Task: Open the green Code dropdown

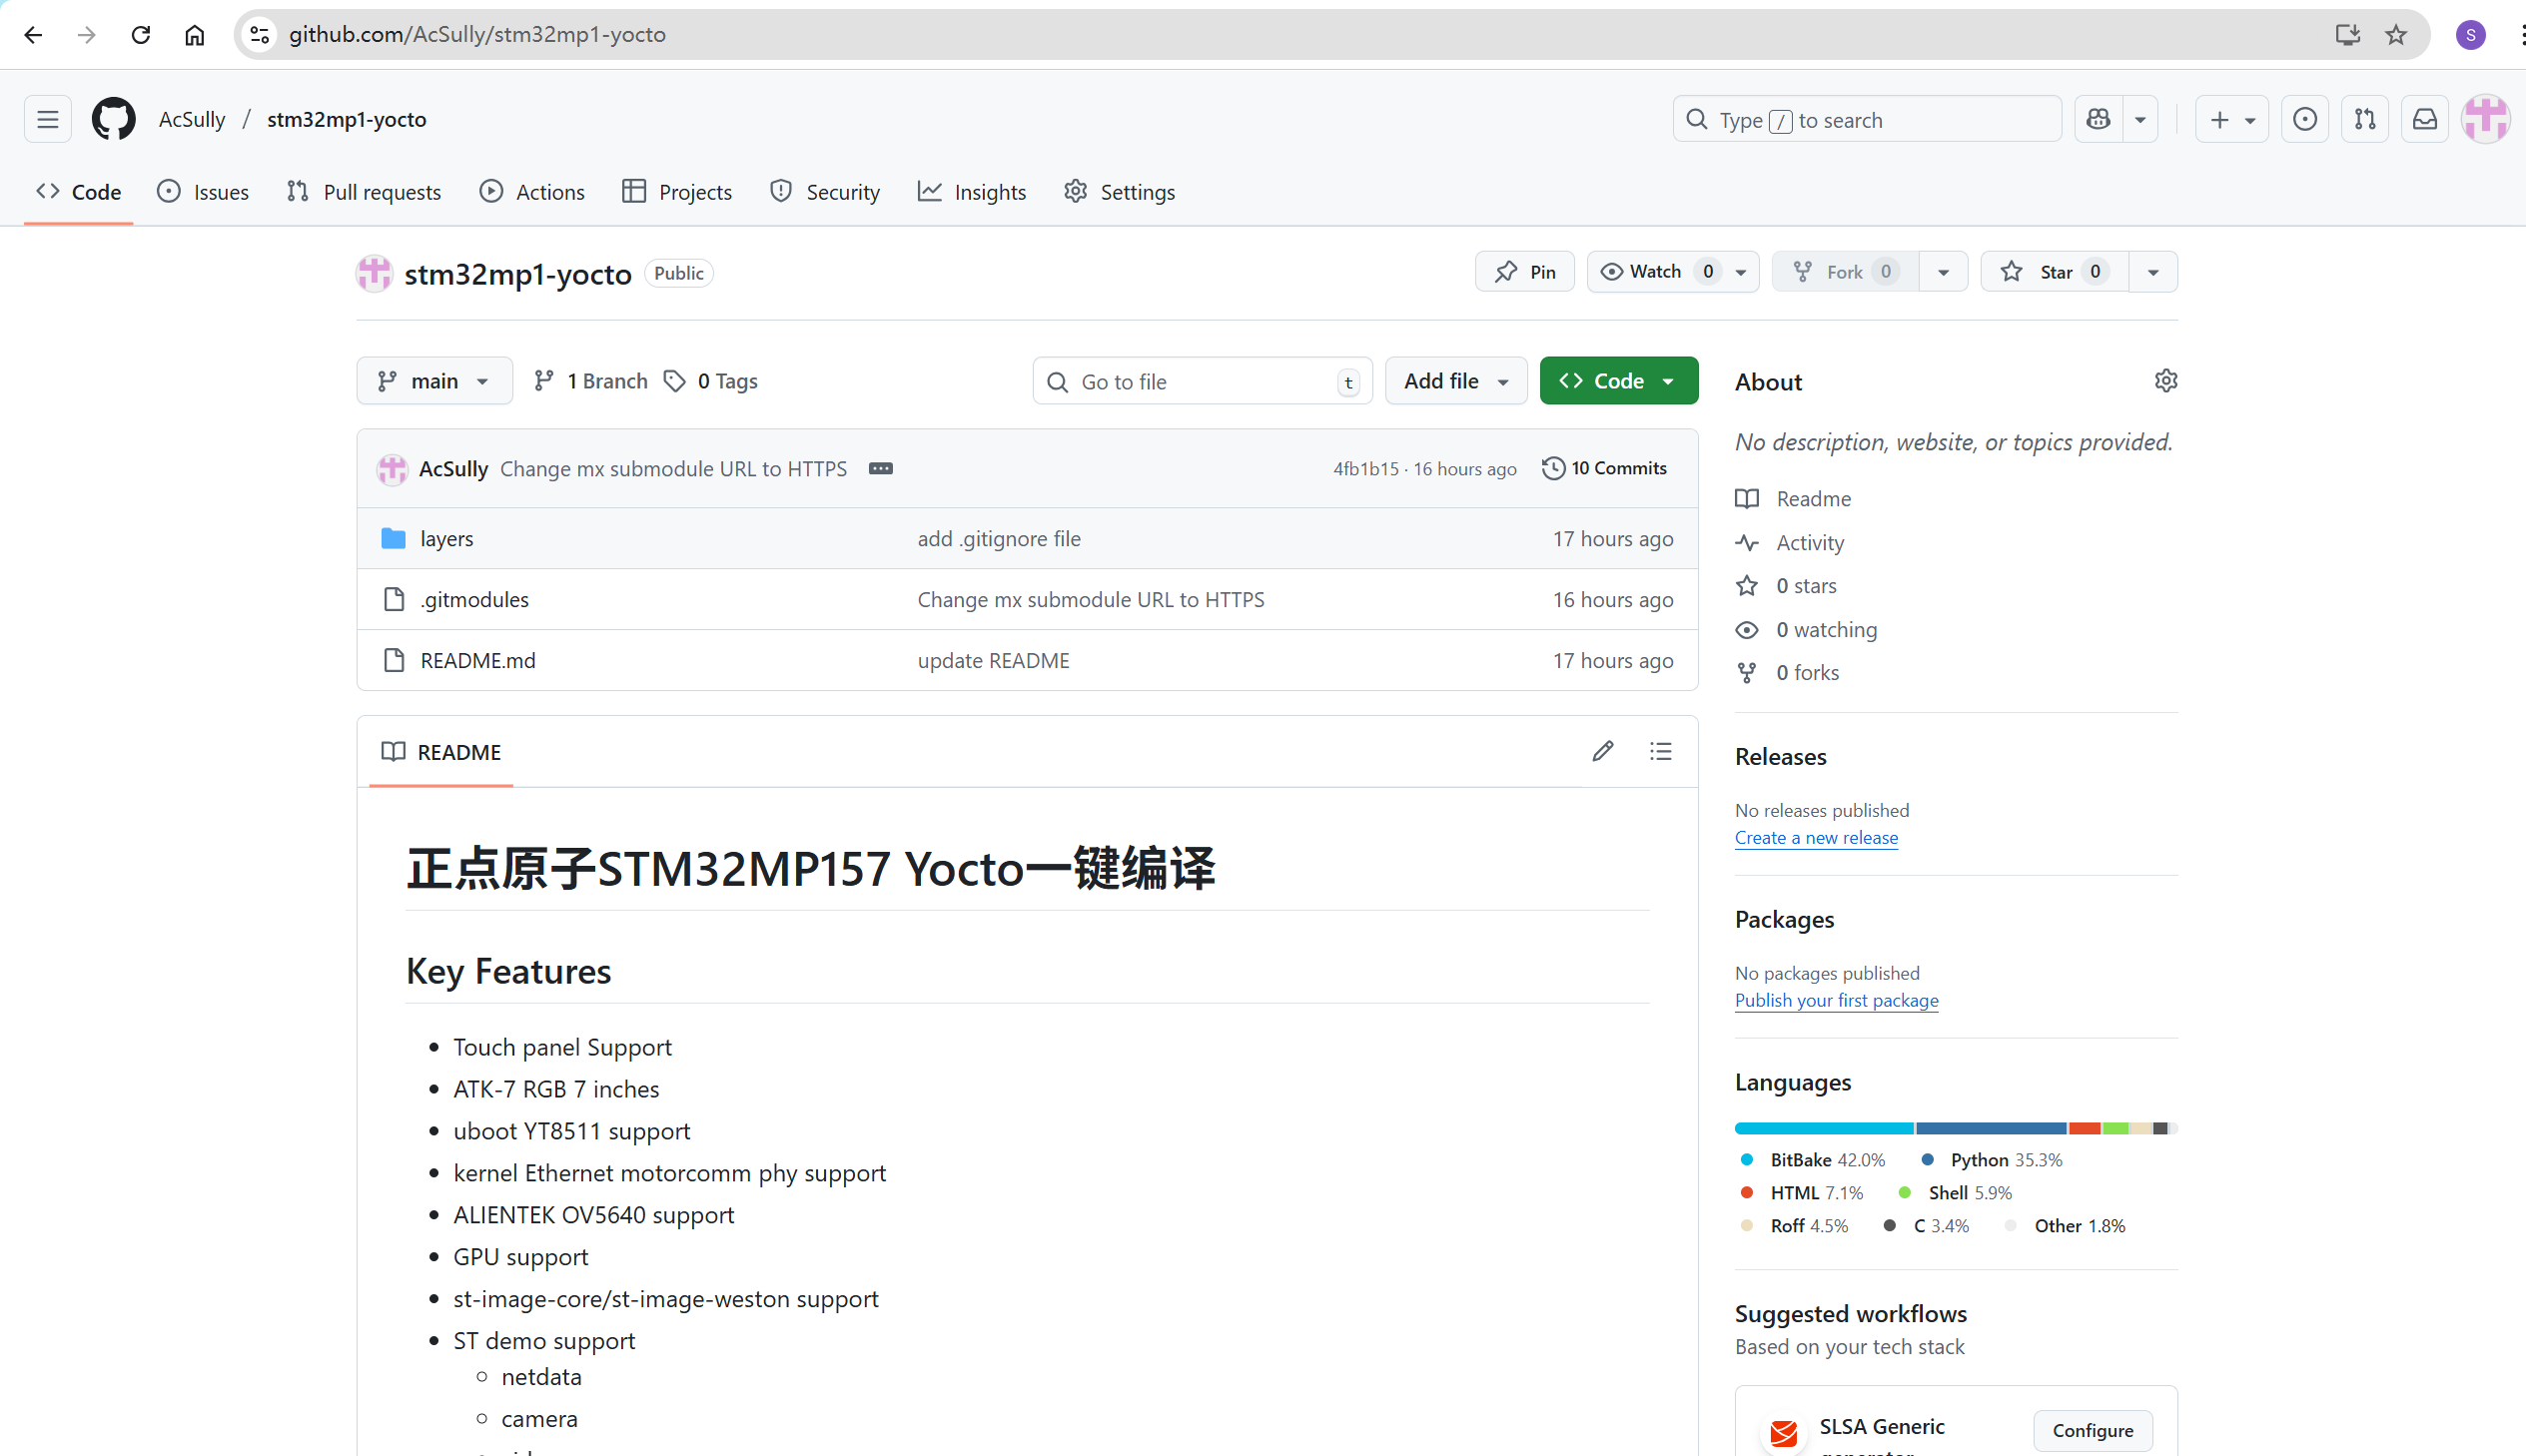Action: click(x=1619, y=381)
